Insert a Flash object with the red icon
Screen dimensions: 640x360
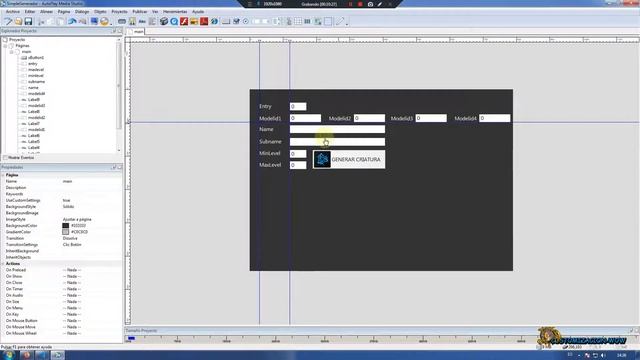click(184, 21)
